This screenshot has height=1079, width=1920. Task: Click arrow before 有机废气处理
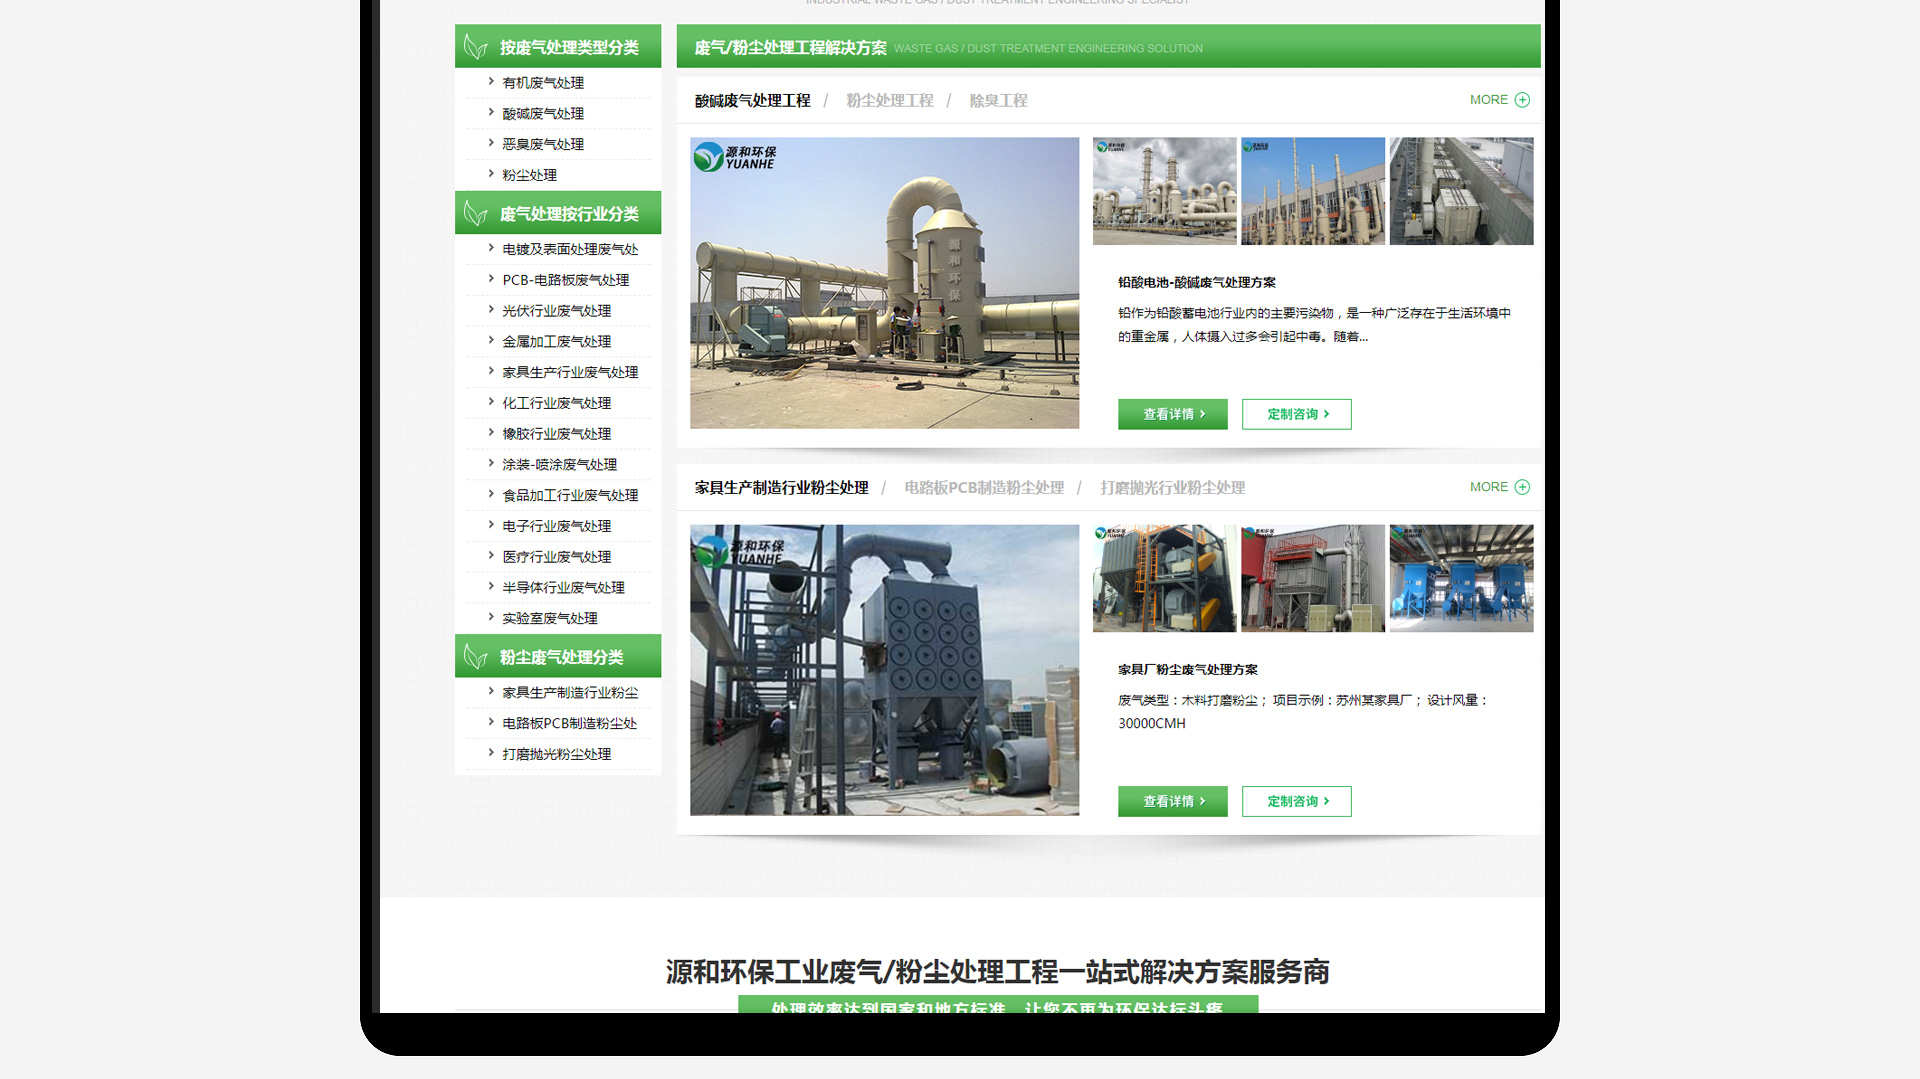[491, 81]
